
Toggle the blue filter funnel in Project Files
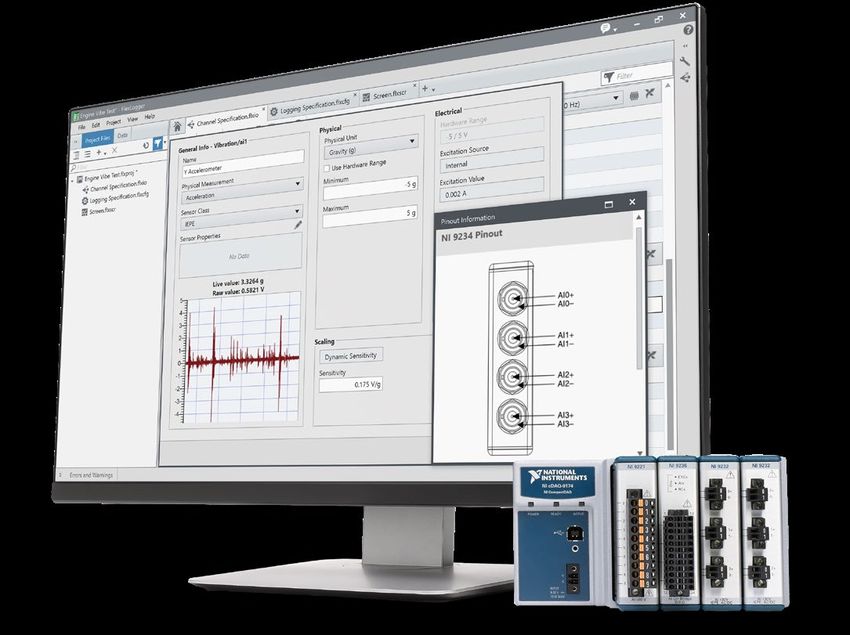[x=158, y=143]
